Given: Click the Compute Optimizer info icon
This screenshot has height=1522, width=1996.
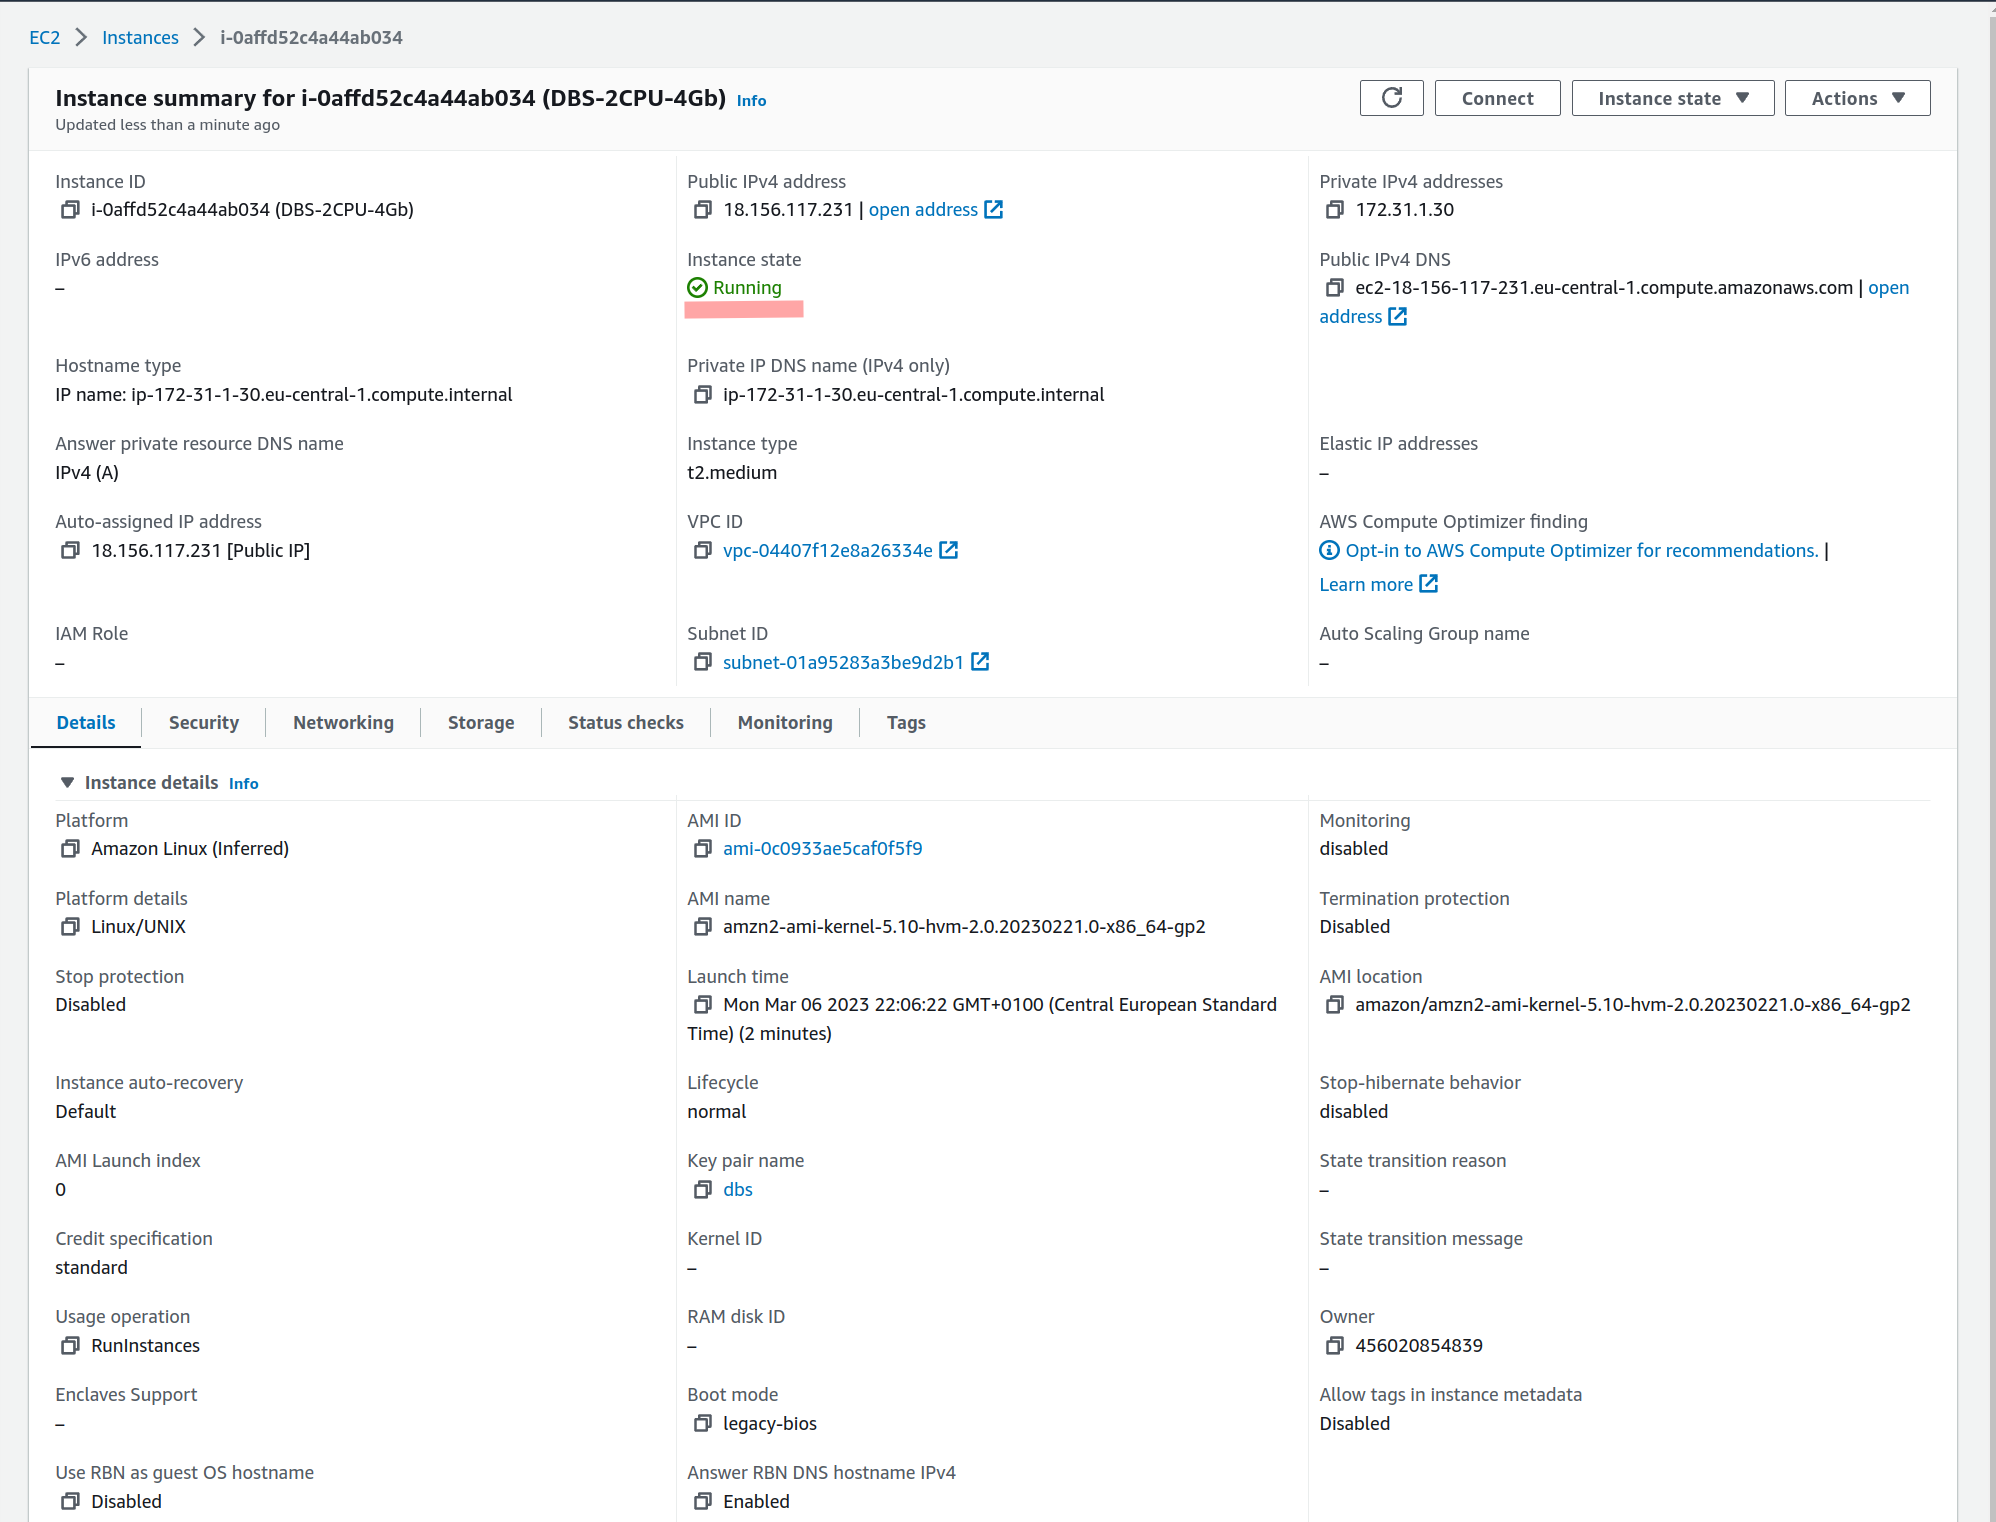Looking at the screenshot, I should click(1329, 551).
